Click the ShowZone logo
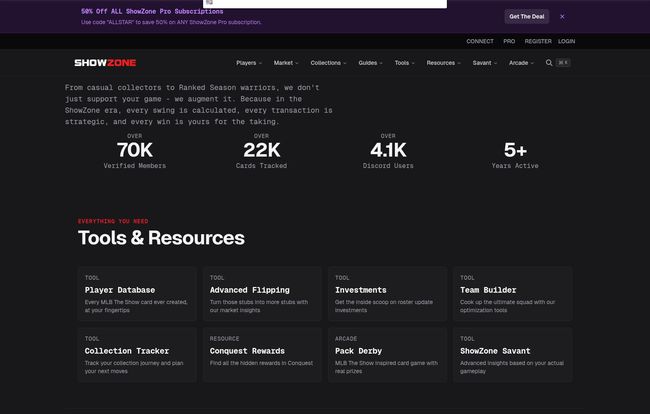 [105, 63]
